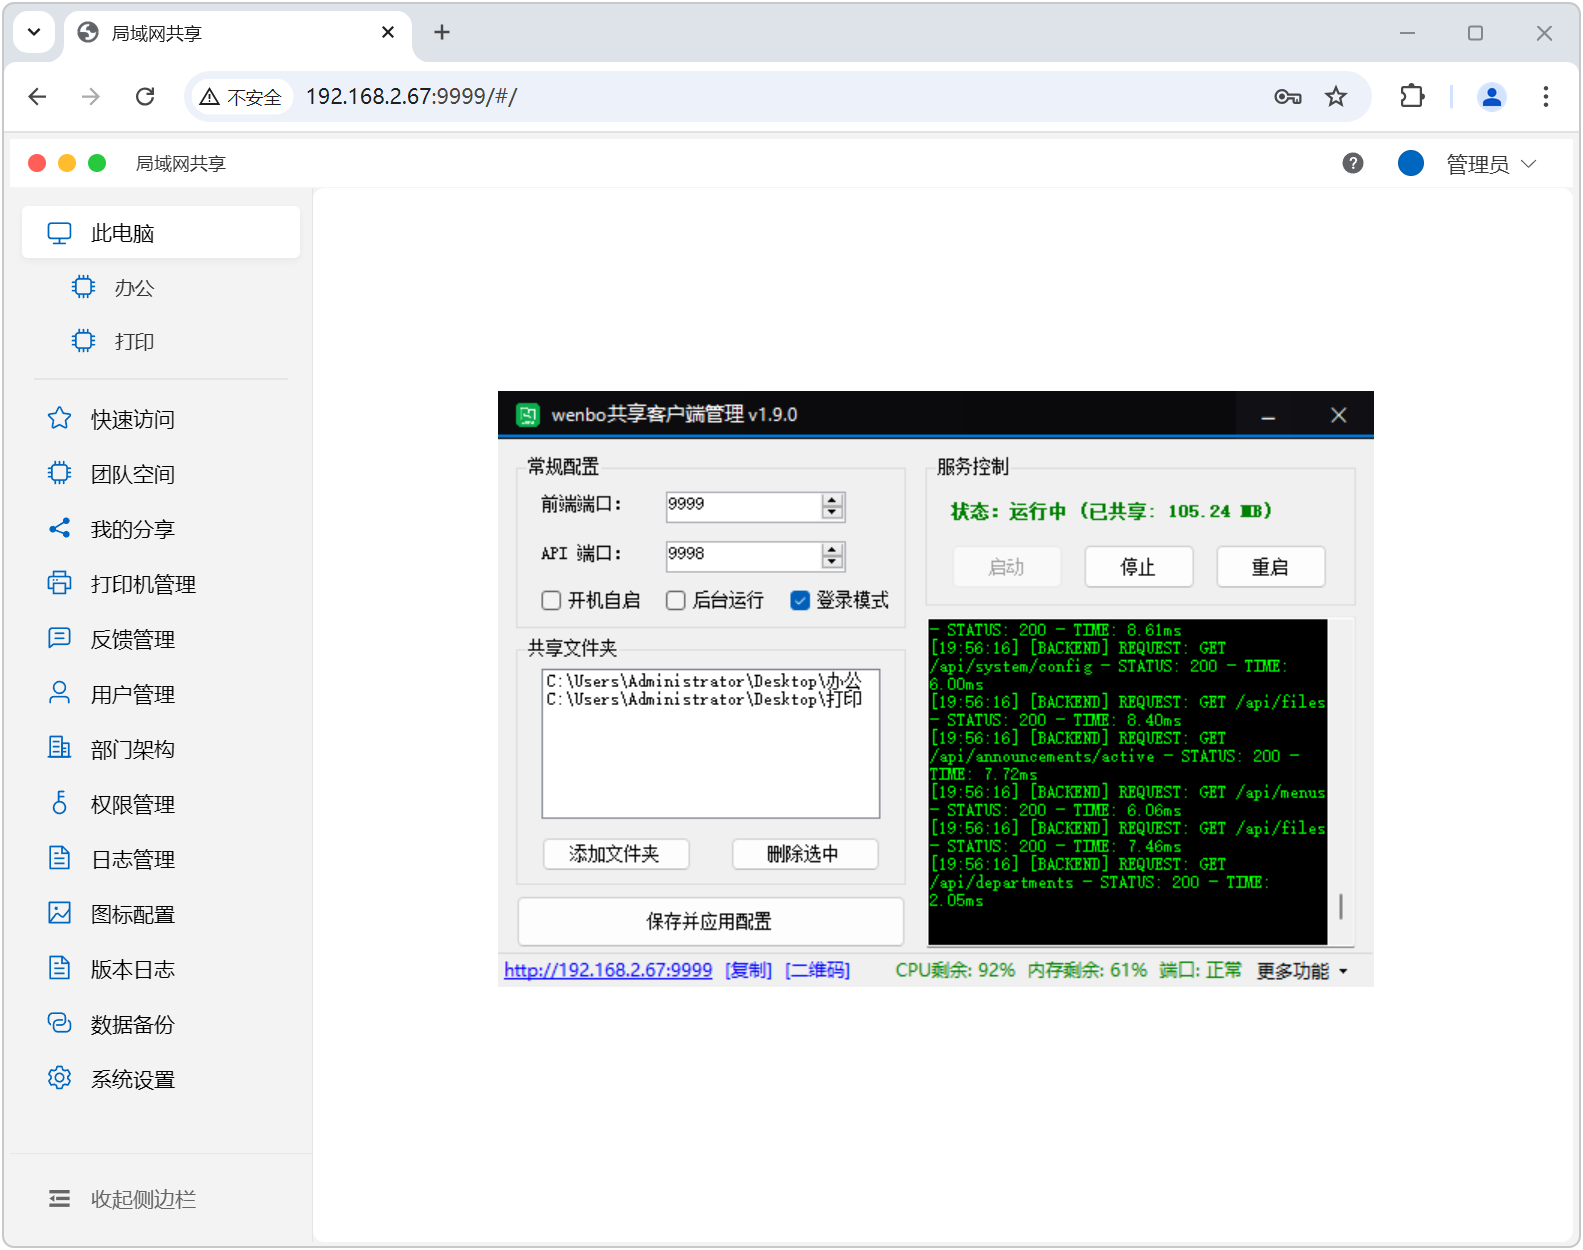Uncheck the 登录模式 checkbox
The image size is (1583, 1250).
click(x=800, y=600)
